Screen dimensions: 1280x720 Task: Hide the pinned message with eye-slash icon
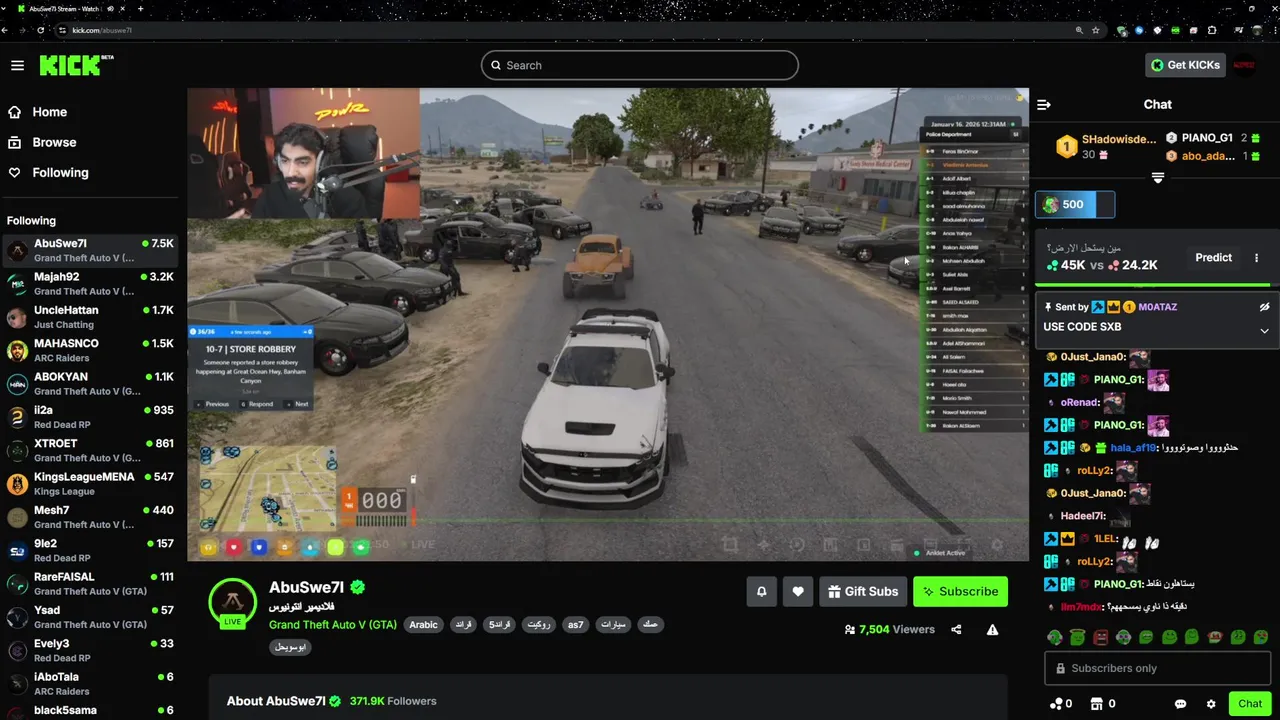point(1264,307)
